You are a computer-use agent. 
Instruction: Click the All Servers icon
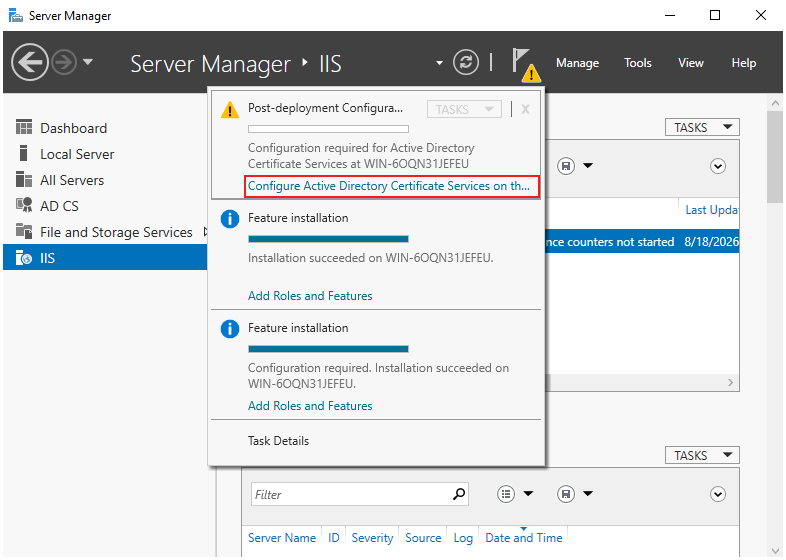[24, 179]
